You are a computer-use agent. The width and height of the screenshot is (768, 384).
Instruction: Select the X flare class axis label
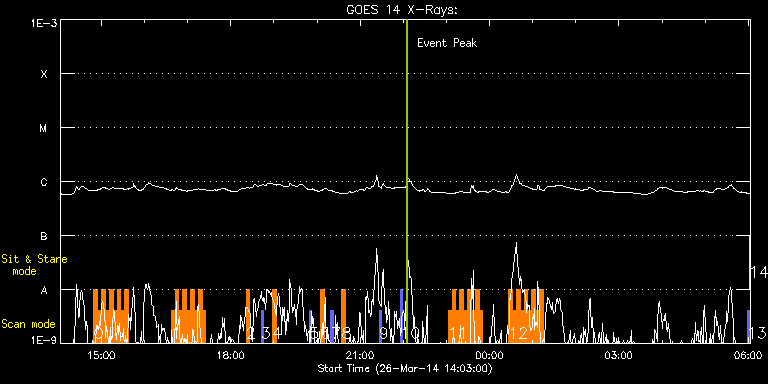[44, 74]
